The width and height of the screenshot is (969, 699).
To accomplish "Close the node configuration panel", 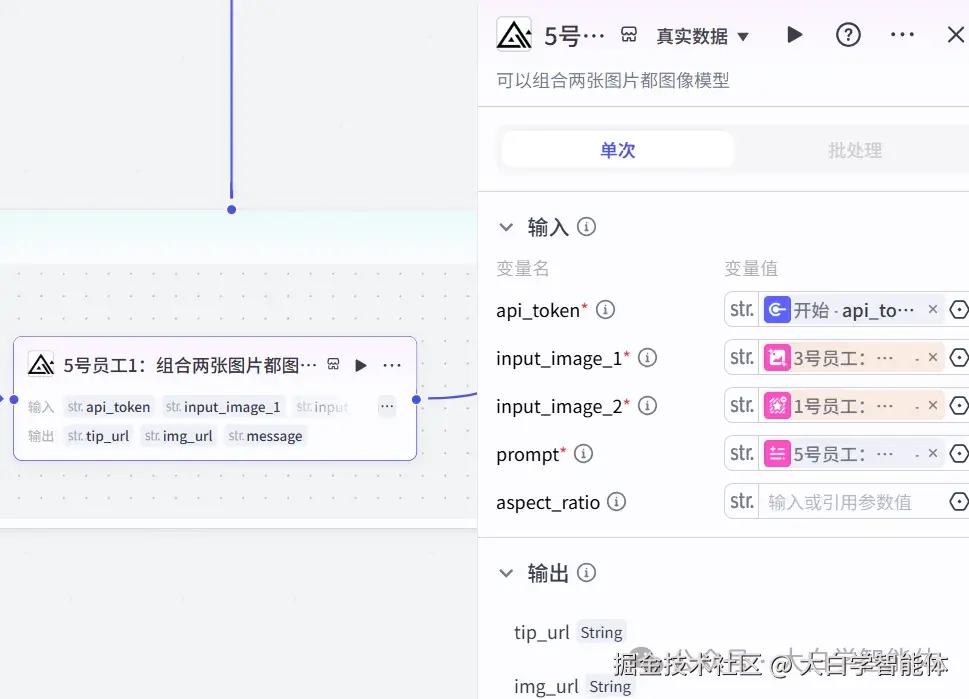I will pyautogui.click(x=955, y=35).
